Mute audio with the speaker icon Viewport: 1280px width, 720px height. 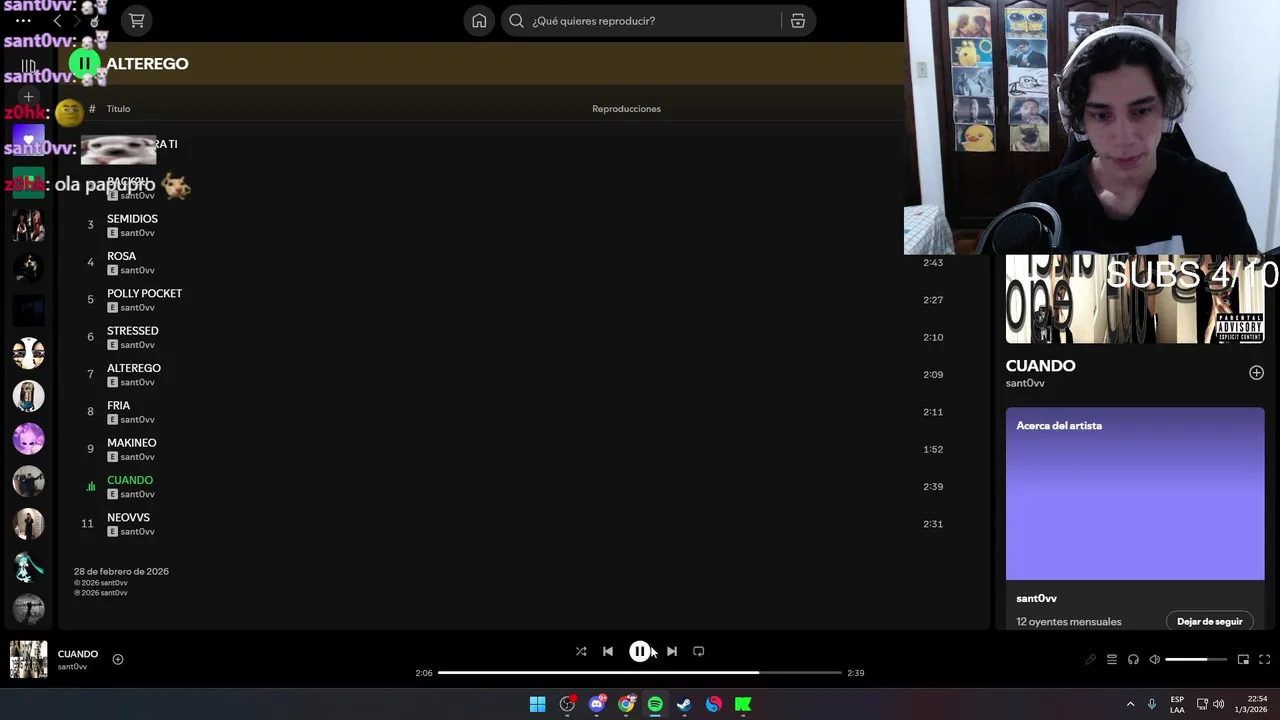click(x=1155, y=659)
